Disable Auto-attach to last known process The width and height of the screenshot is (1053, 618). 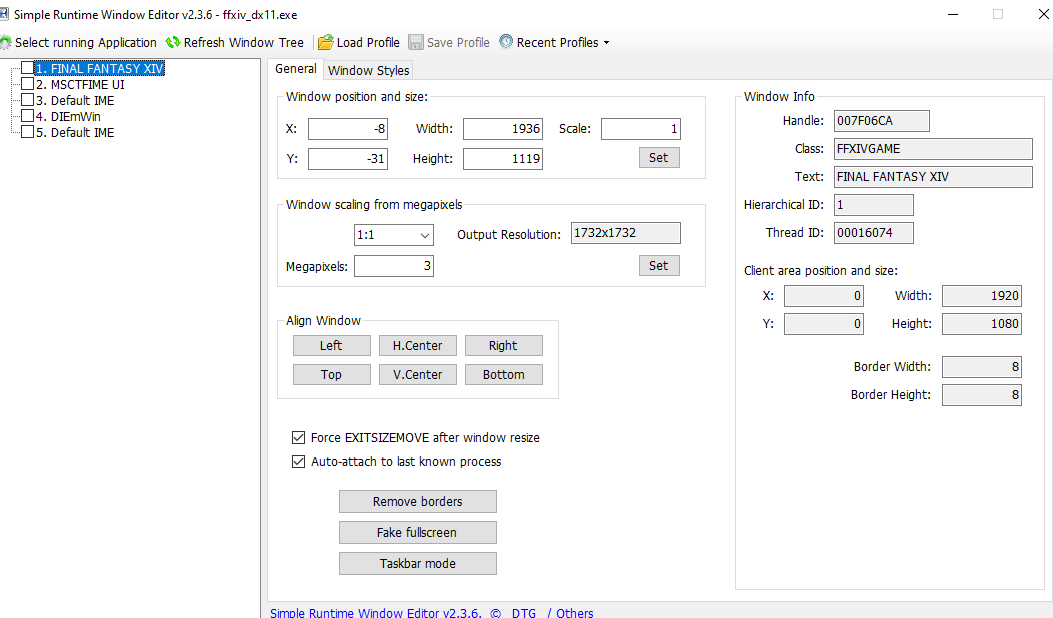pyautogui.click(x=298, y=461)
